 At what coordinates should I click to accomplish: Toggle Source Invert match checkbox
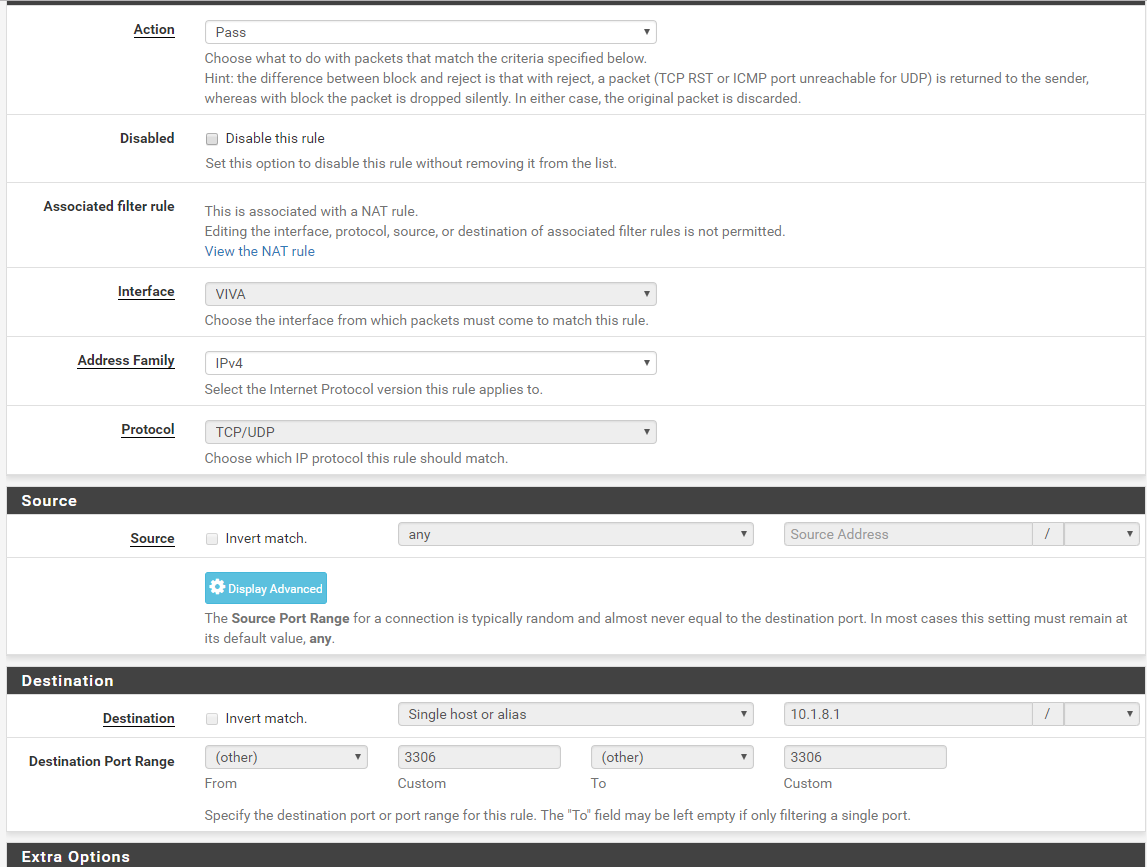[212, 539]
